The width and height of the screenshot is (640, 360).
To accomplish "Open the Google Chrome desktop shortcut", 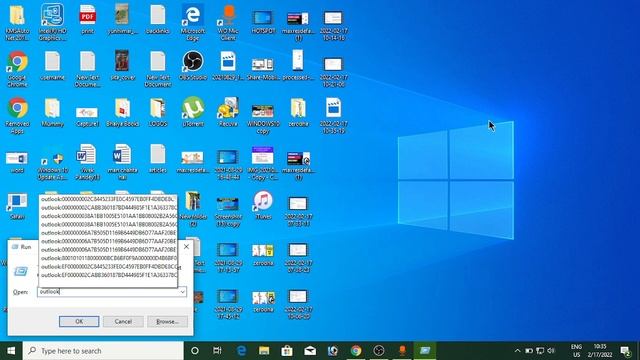I will [x=17, y=69].
